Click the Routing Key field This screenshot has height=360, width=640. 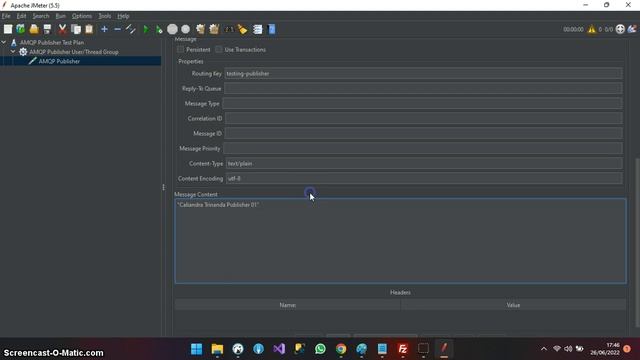coord(423,73)
